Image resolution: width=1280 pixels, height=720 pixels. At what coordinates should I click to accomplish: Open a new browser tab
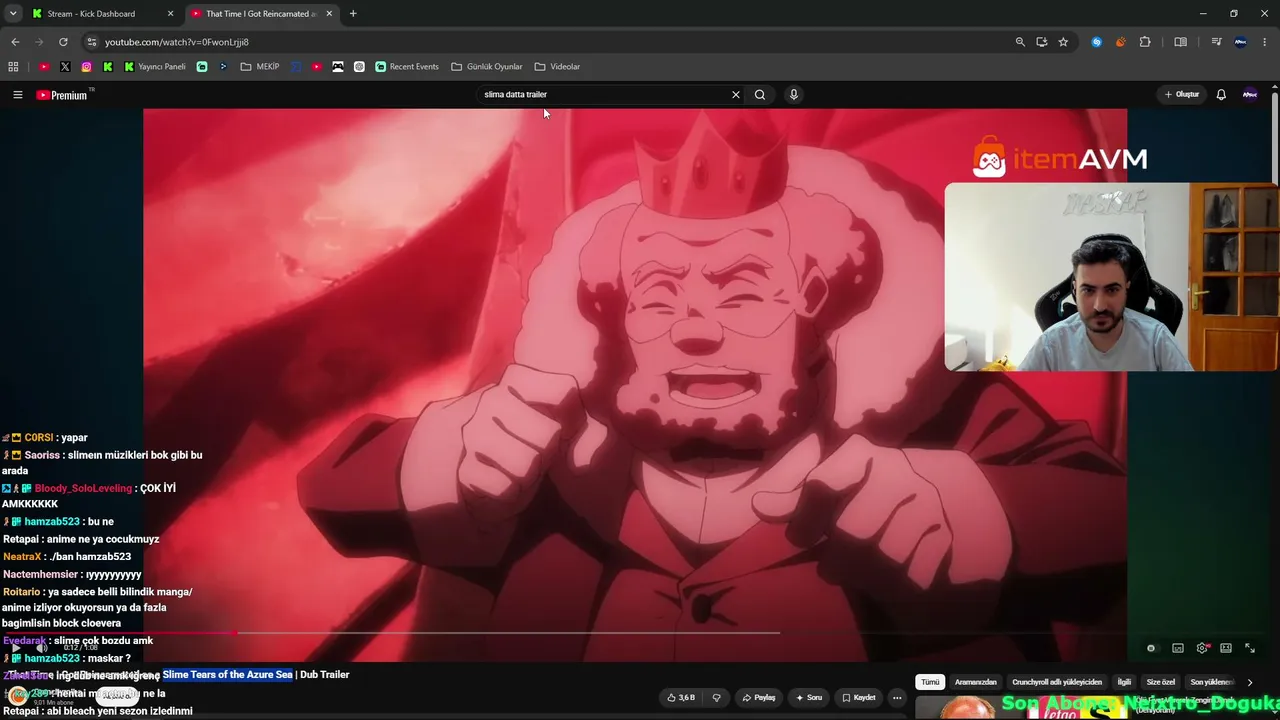point(353,14)
